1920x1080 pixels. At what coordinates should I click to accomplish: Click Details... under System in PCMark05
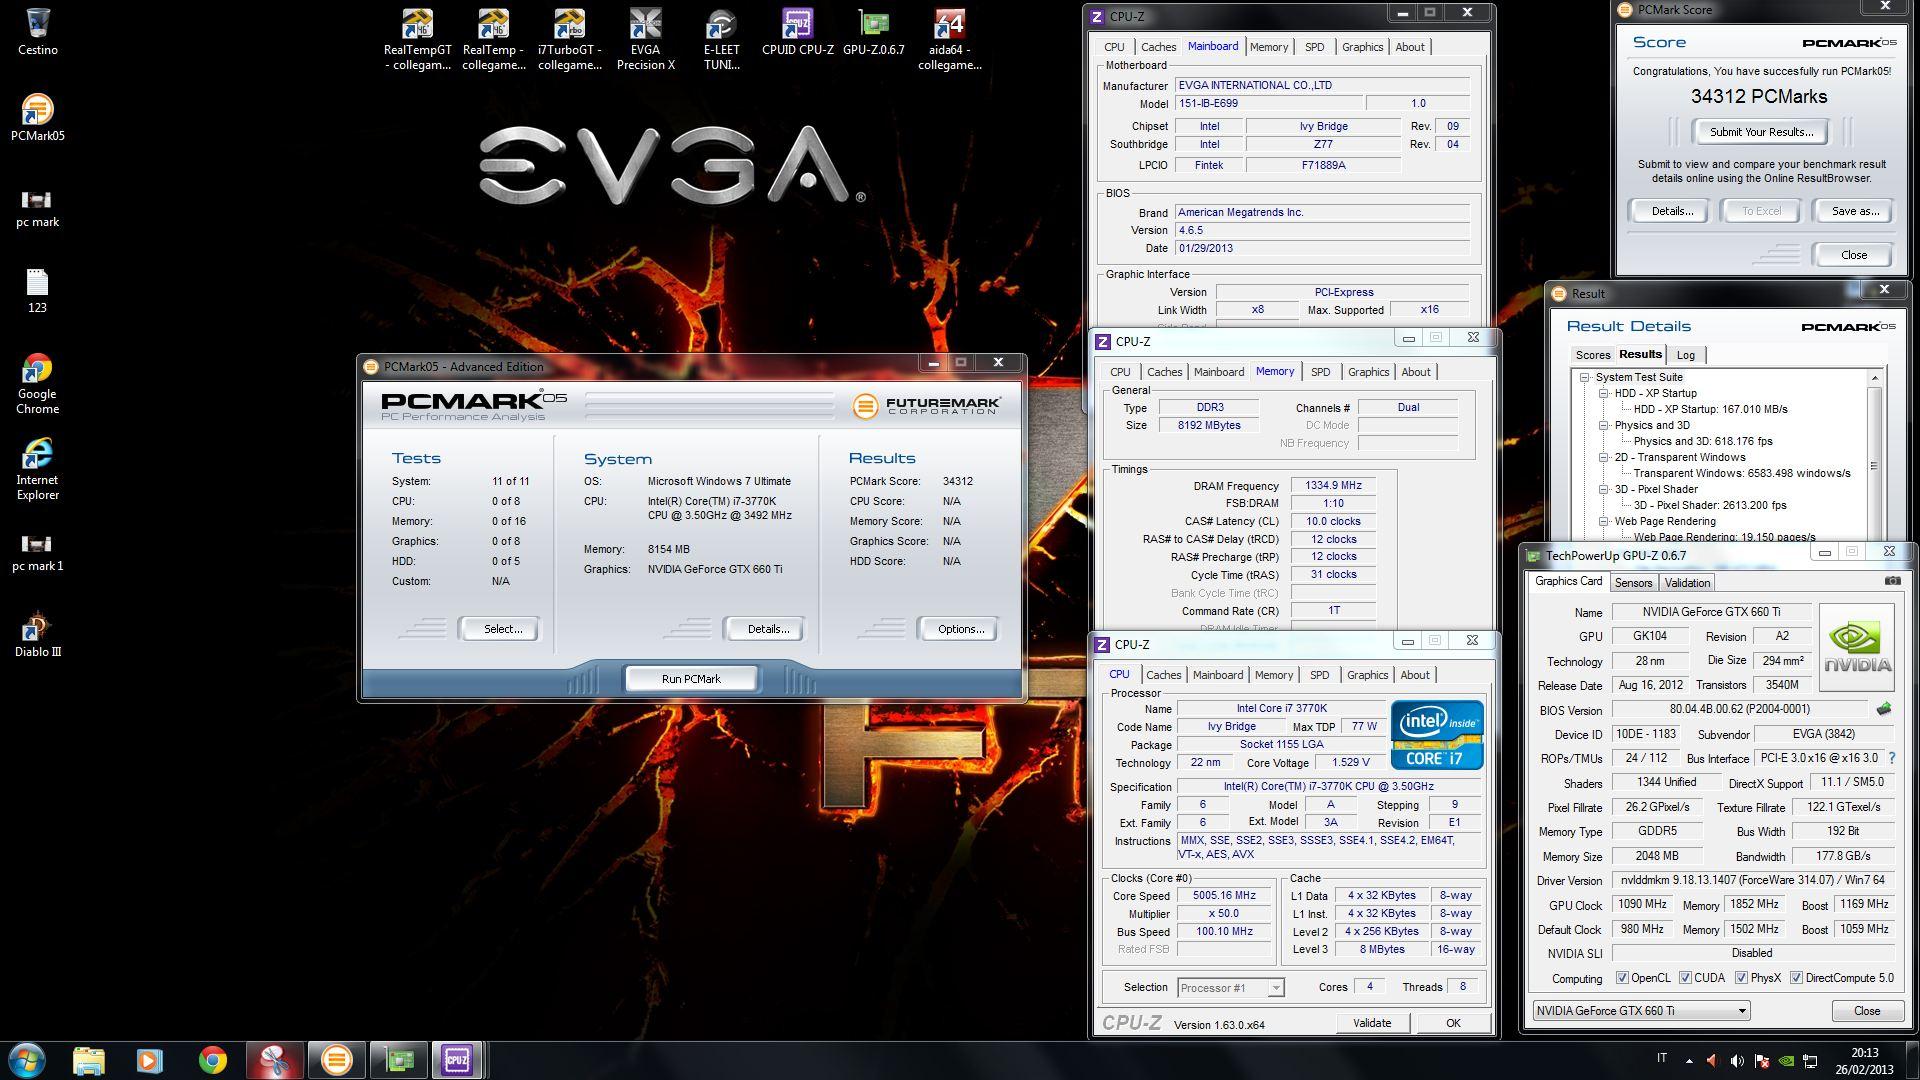[x=764, y=629]
